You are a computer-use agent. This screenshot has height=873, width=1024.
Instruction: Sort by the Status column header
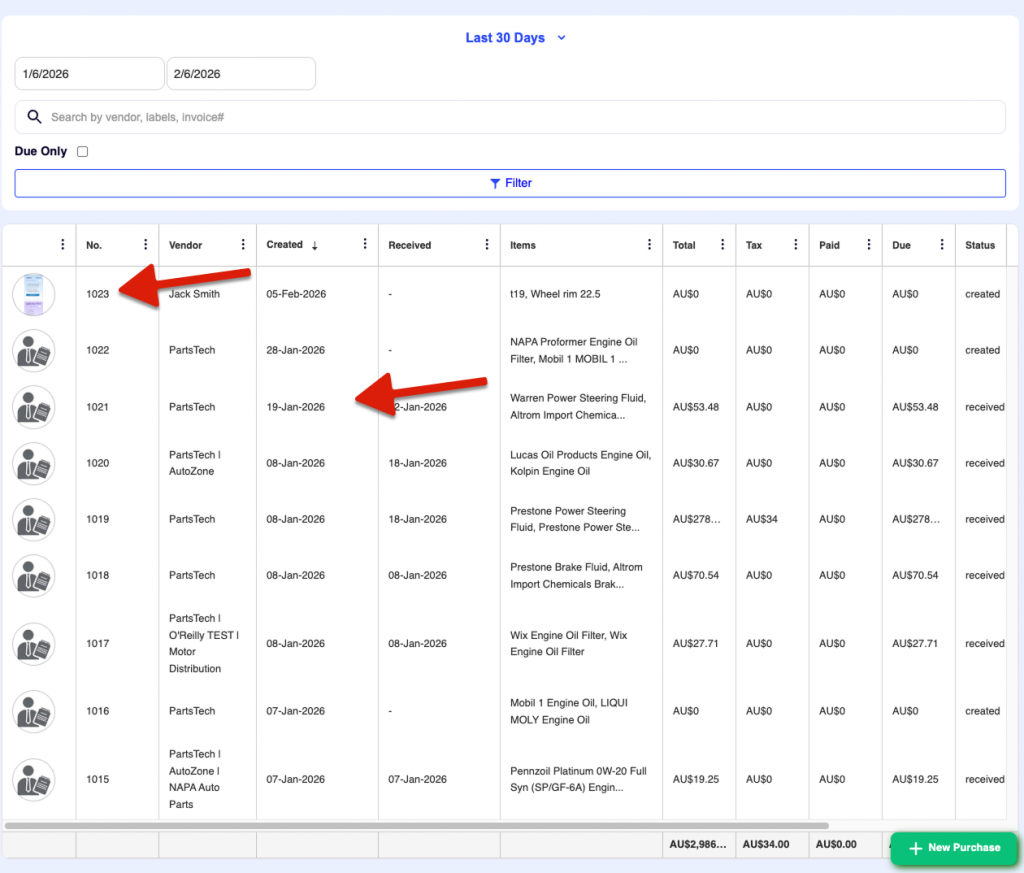(980, 245)
